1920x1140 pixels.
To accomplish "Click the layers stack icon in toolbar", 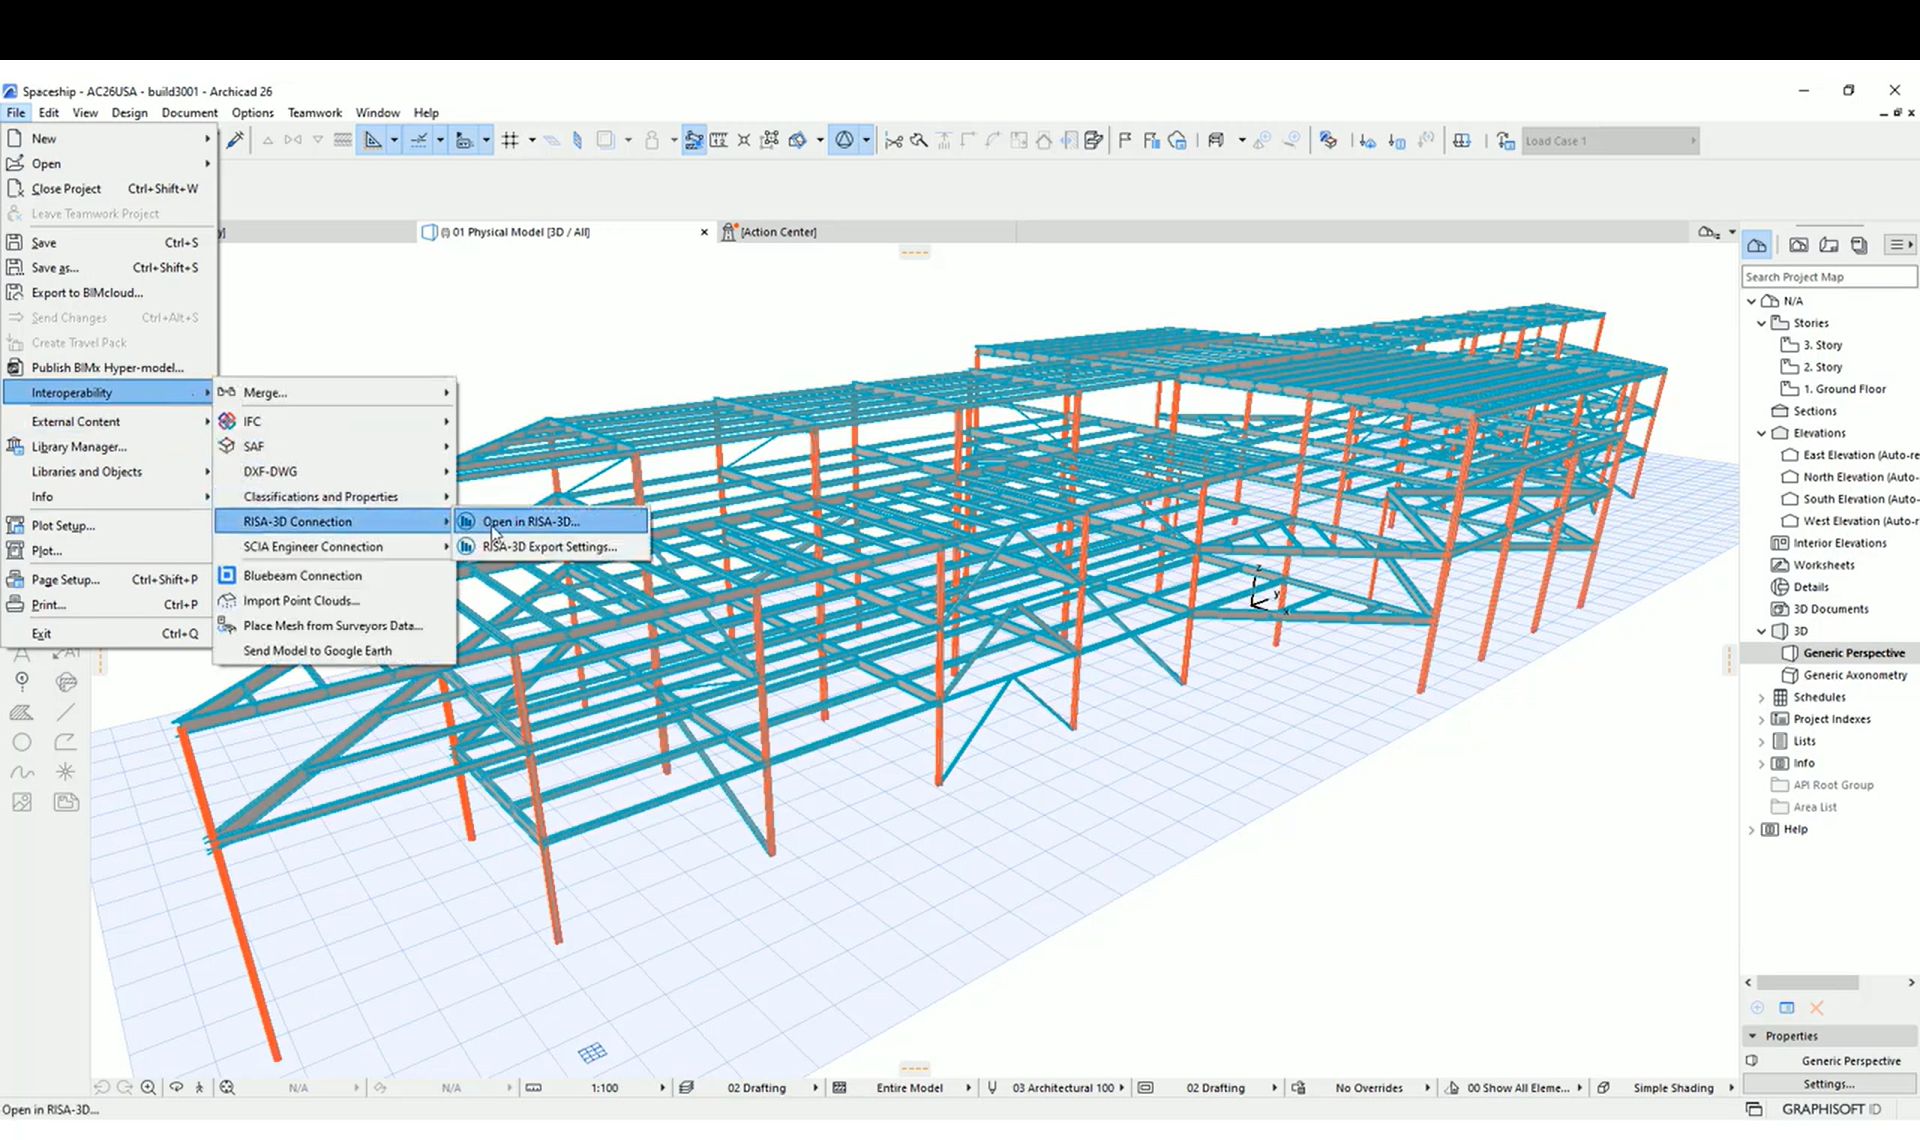I will click(1328, 140).
